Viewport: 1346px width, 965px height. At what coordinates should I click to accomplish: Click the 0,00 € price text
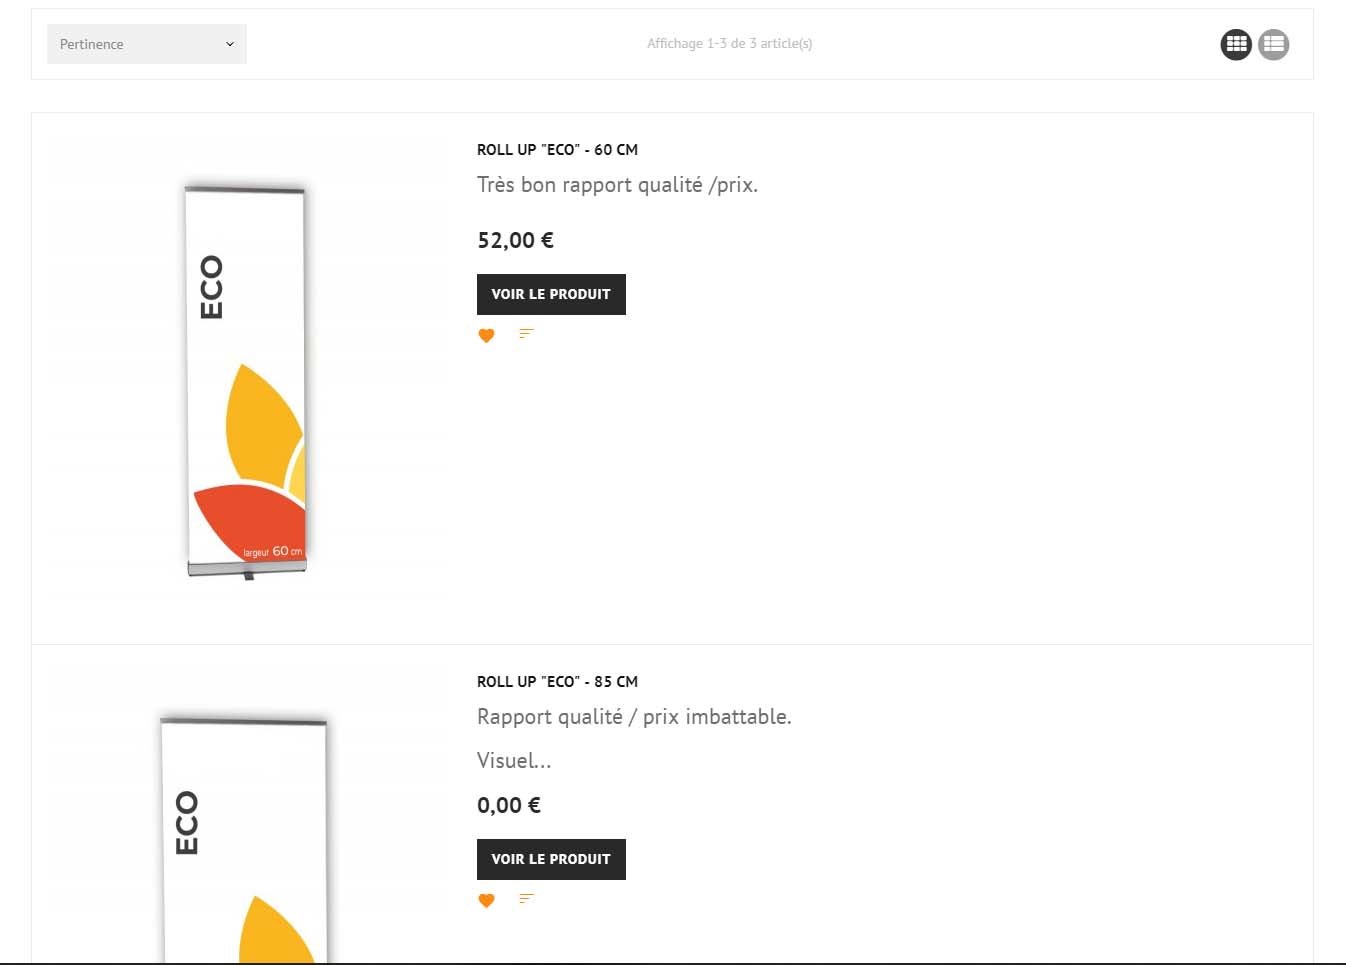pos(509,805)
